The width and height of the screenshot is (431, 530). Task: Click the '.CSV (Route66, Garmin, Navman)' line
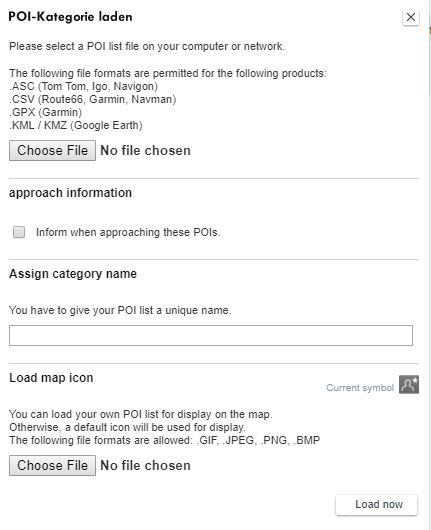click(93, 99)
